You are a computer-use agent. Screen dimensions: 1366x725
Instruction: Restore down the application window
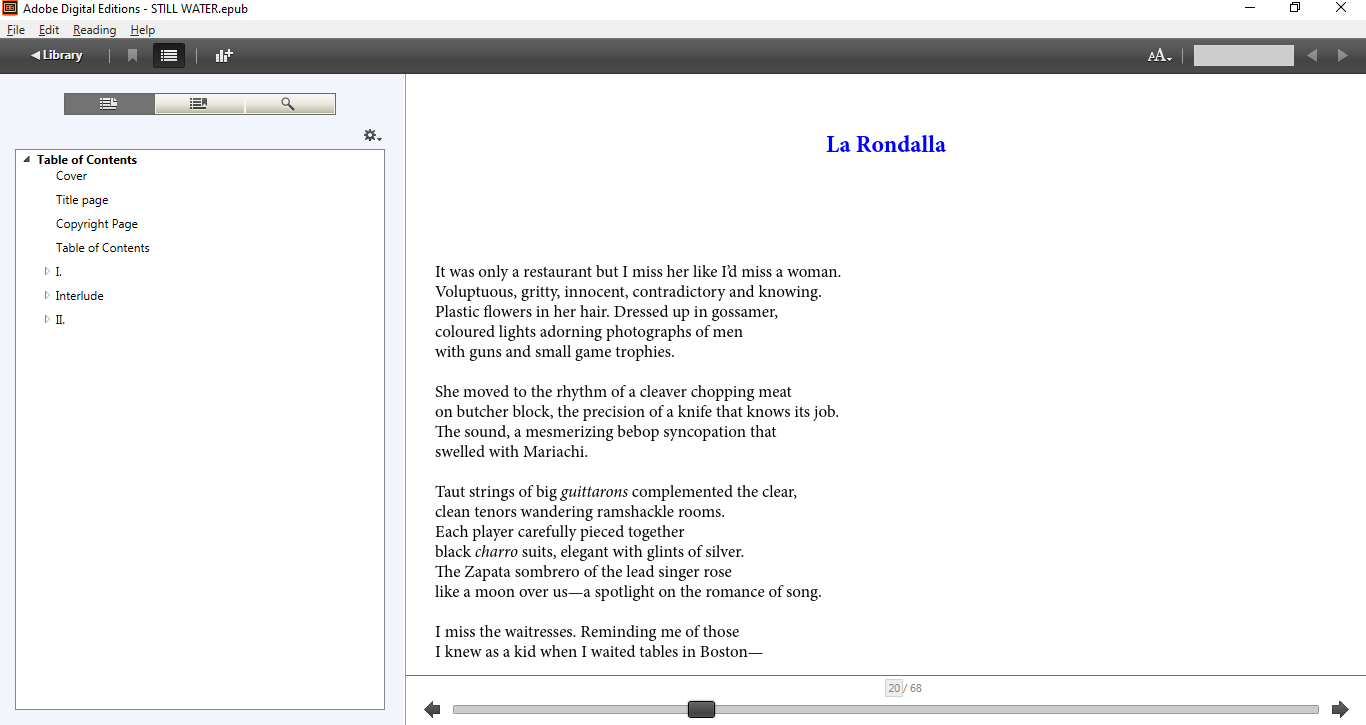pos(1295,8)
